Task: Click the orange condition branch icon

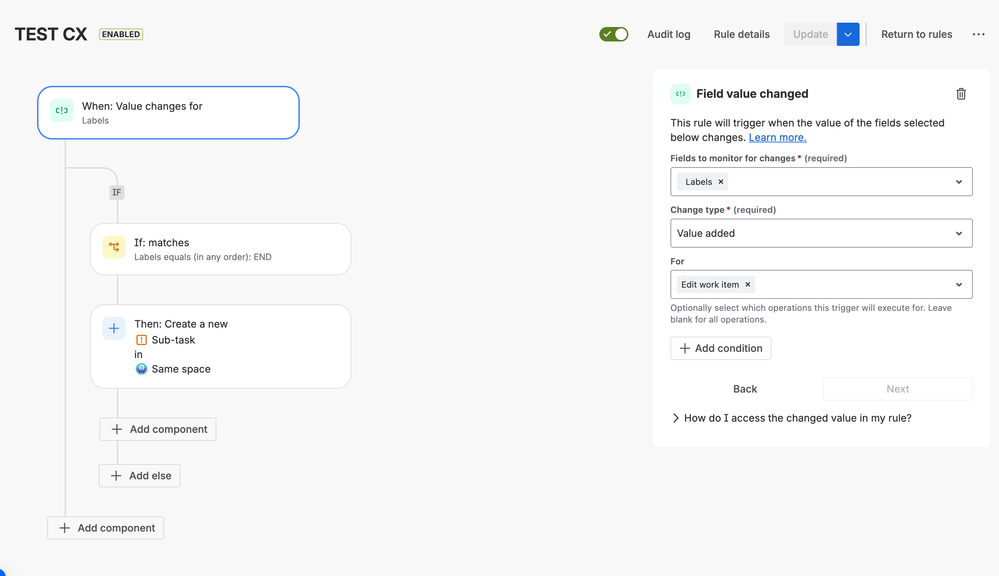Action: [x=114, y=247]
